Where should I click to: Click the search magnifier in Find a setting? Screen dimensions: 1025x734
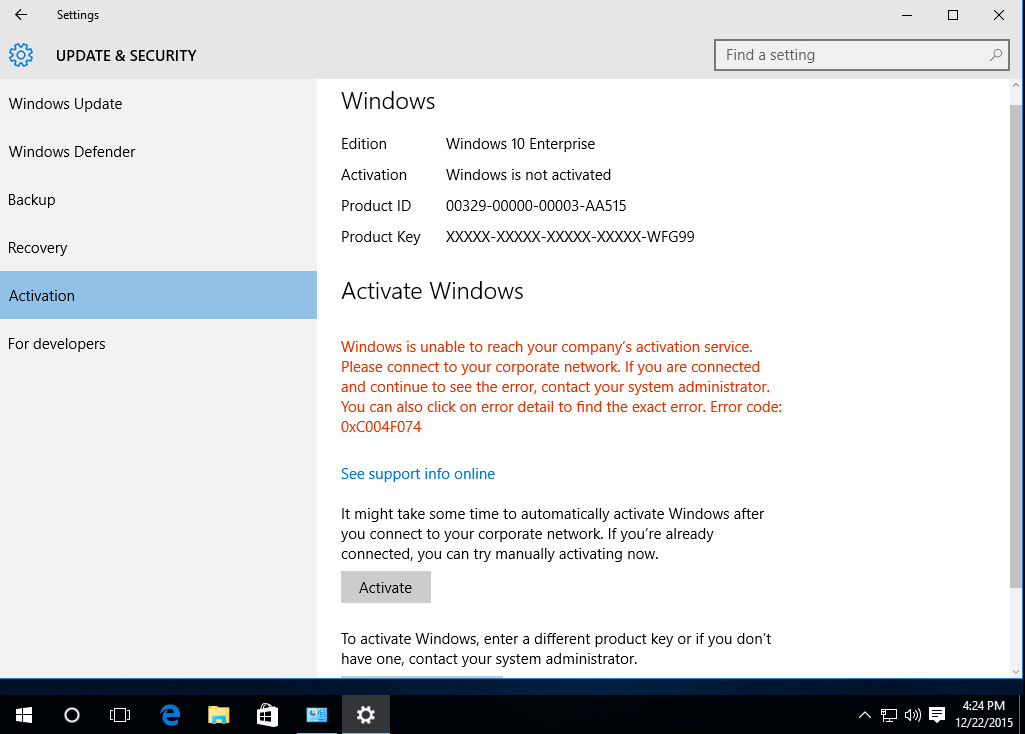pyautogui.click(x=995, y=55)
